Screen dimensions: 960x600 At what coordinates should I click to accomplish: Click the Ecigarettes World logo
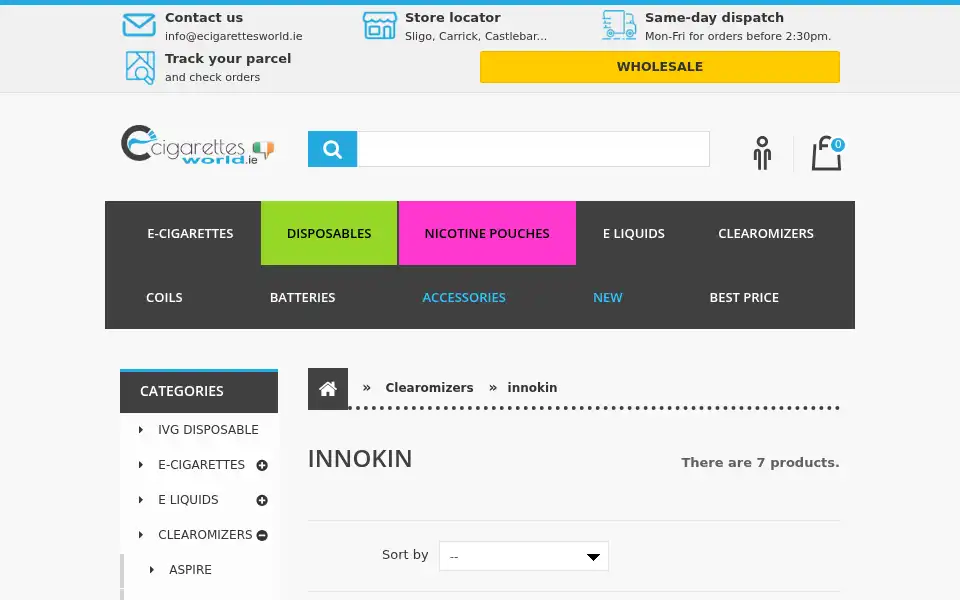click(x=197, y=145)
